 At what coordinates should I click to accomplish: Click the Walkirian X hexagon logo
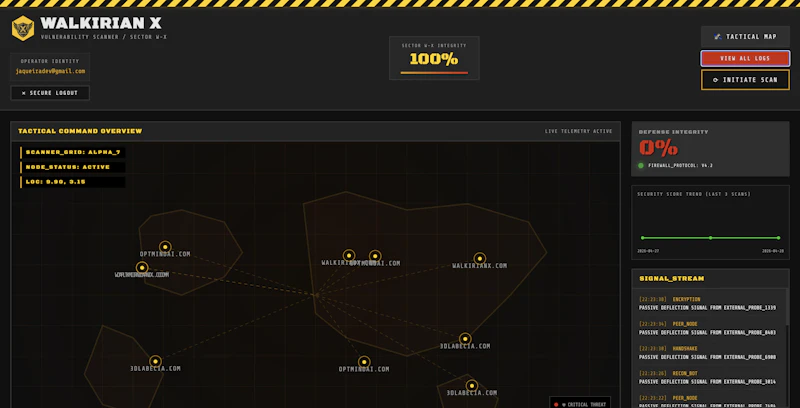pyautogui.click(x=23, y=28)
